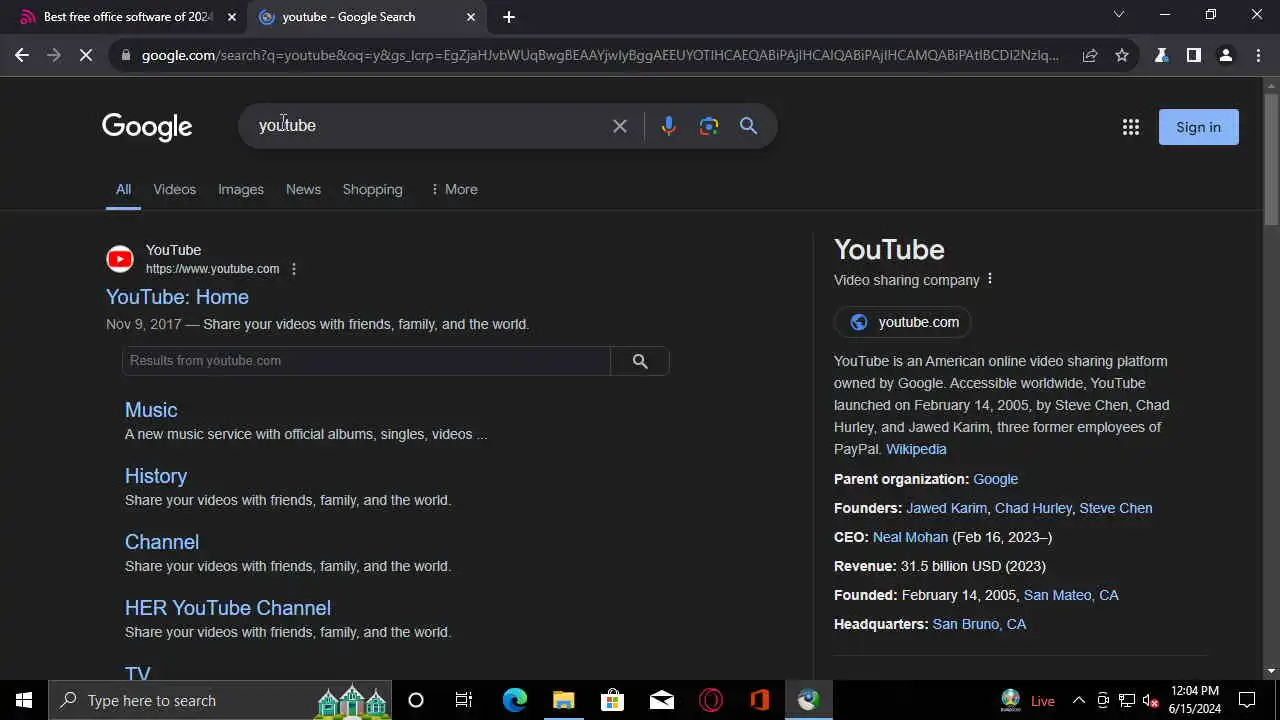Open the San Bruno, CA link
This screenshot has height=720, width=1280.
(979, 624)
